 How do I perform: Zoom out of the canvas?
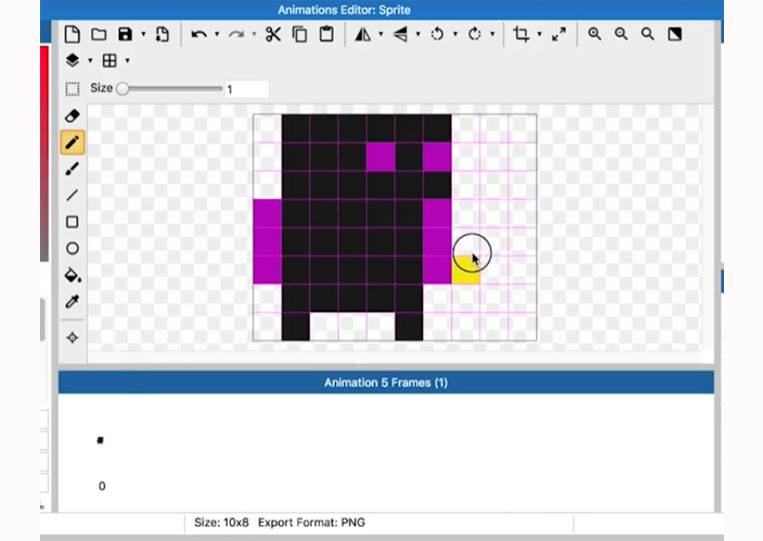pos(621,34)
